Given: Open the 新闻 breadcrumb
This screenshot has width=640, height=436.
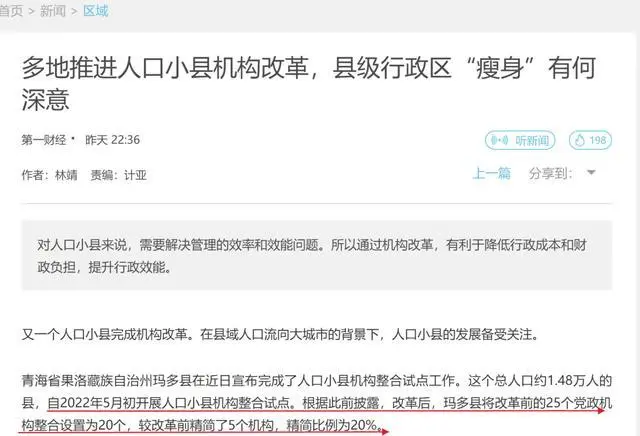Looking at the screenshot, I should [53, 11].
